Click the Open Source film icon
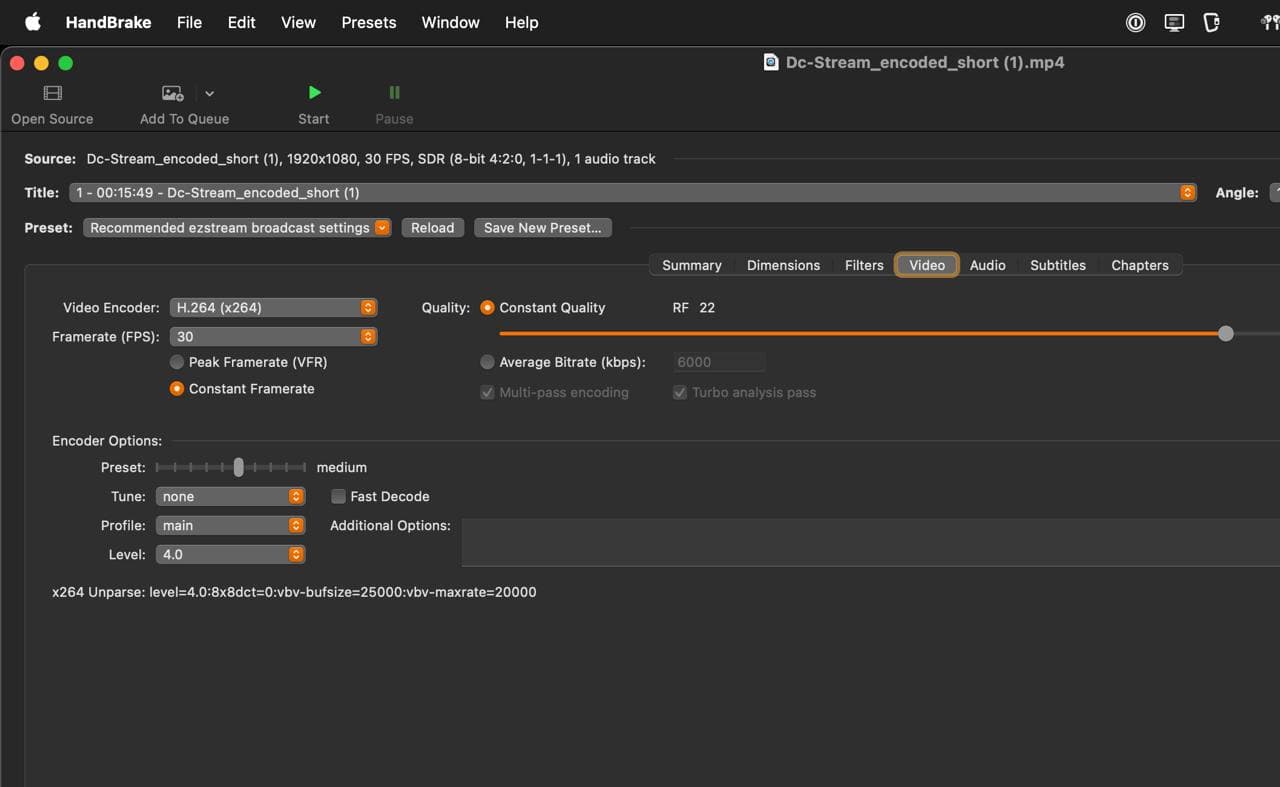Screen dimensions: 1280x787 pos(52,93)
